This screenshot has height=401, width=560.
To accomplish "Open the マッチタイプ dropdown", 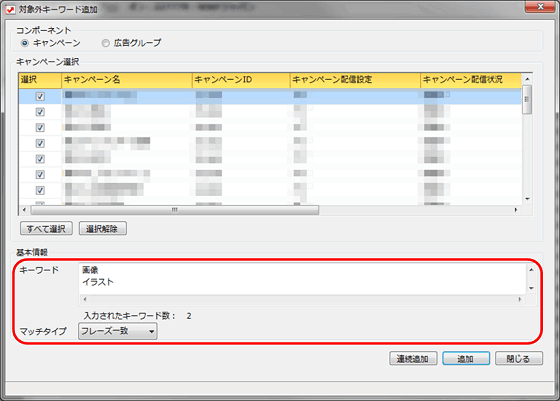I will click(x=118, y=331).
